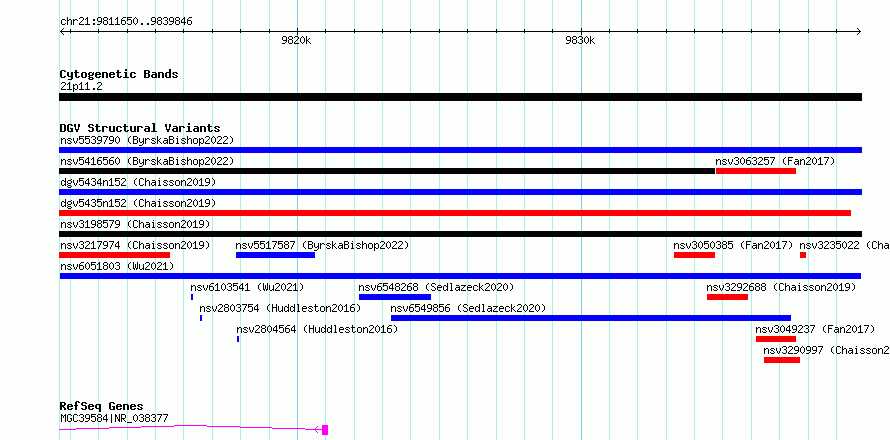Viewport: 890px width, 440px height.
Task: Open variant nsv3063257 (Fan2017) label
Action: coord(775,161)
